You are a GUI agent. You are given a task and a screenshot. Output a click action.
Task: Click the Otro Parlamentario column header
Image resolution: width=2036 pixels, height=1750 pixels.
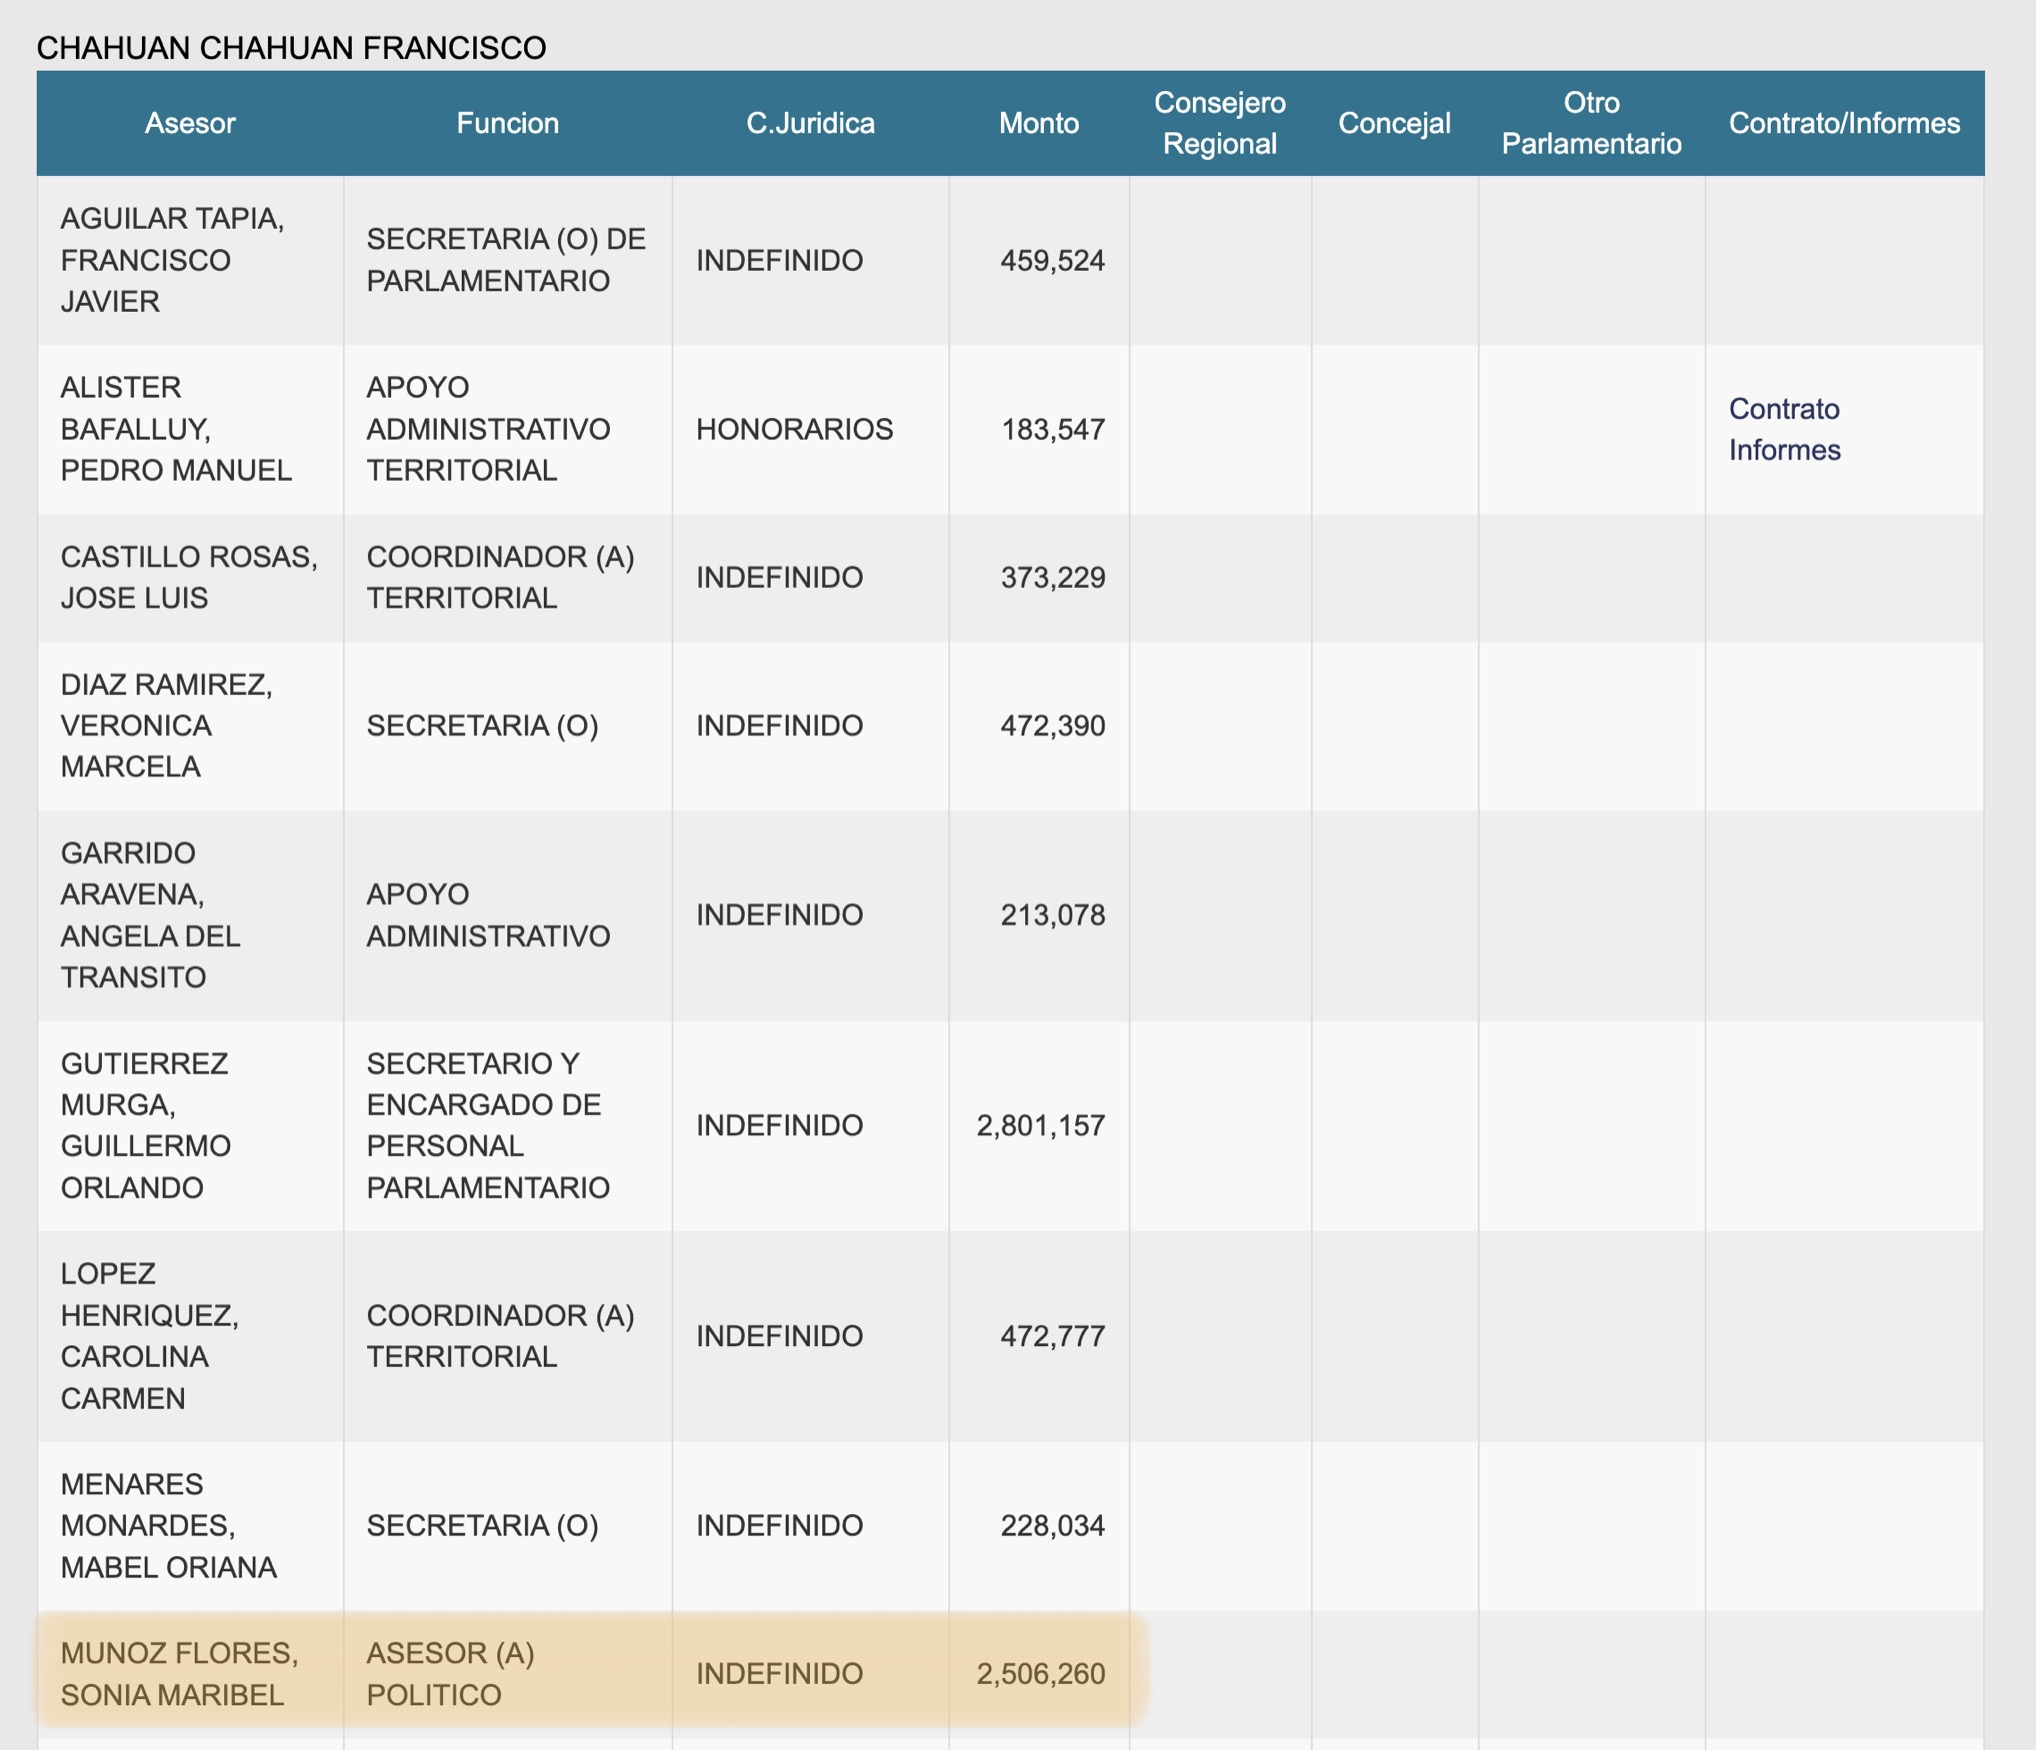click(1591, 123)
